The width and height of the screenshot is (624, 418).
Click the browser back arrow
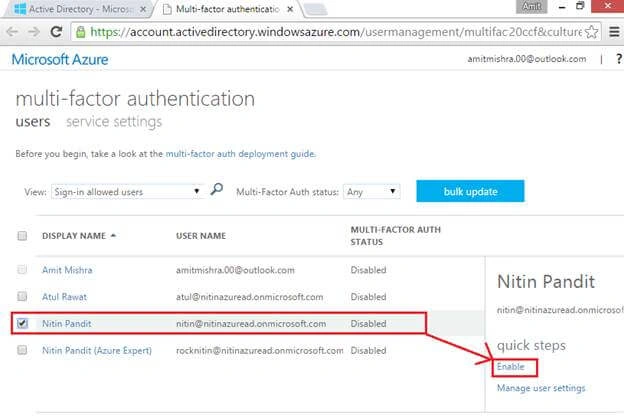click(x=12, y=32)
